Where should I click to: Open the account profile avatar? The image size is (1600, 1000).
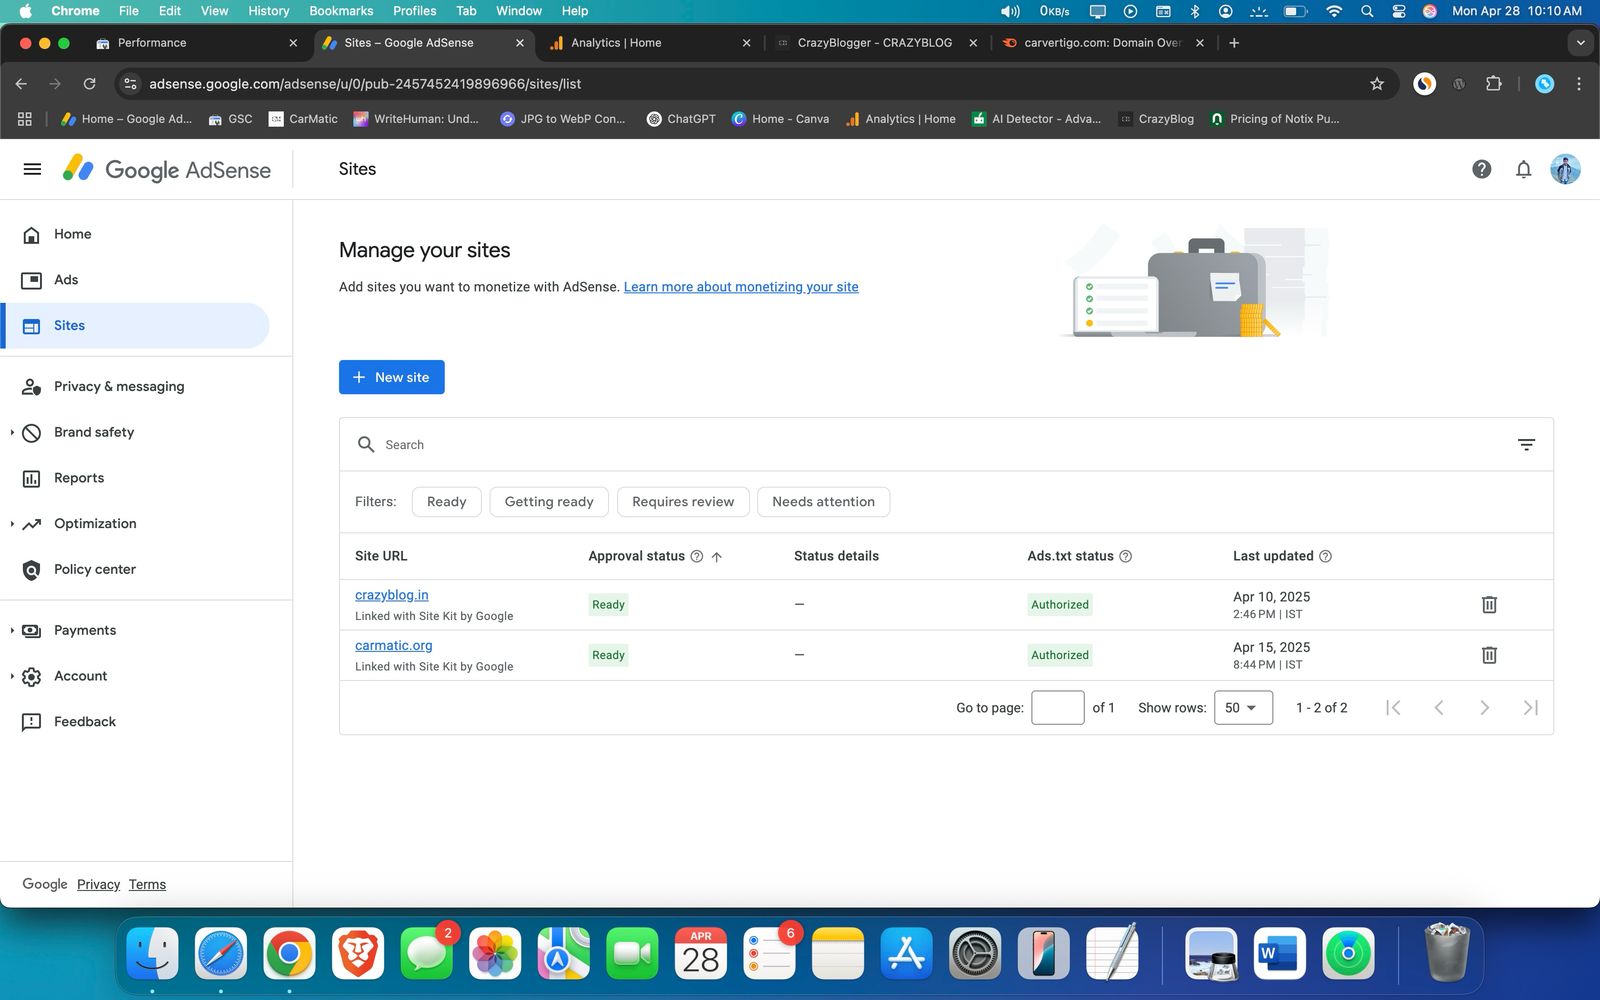[x=1565, y=169]
